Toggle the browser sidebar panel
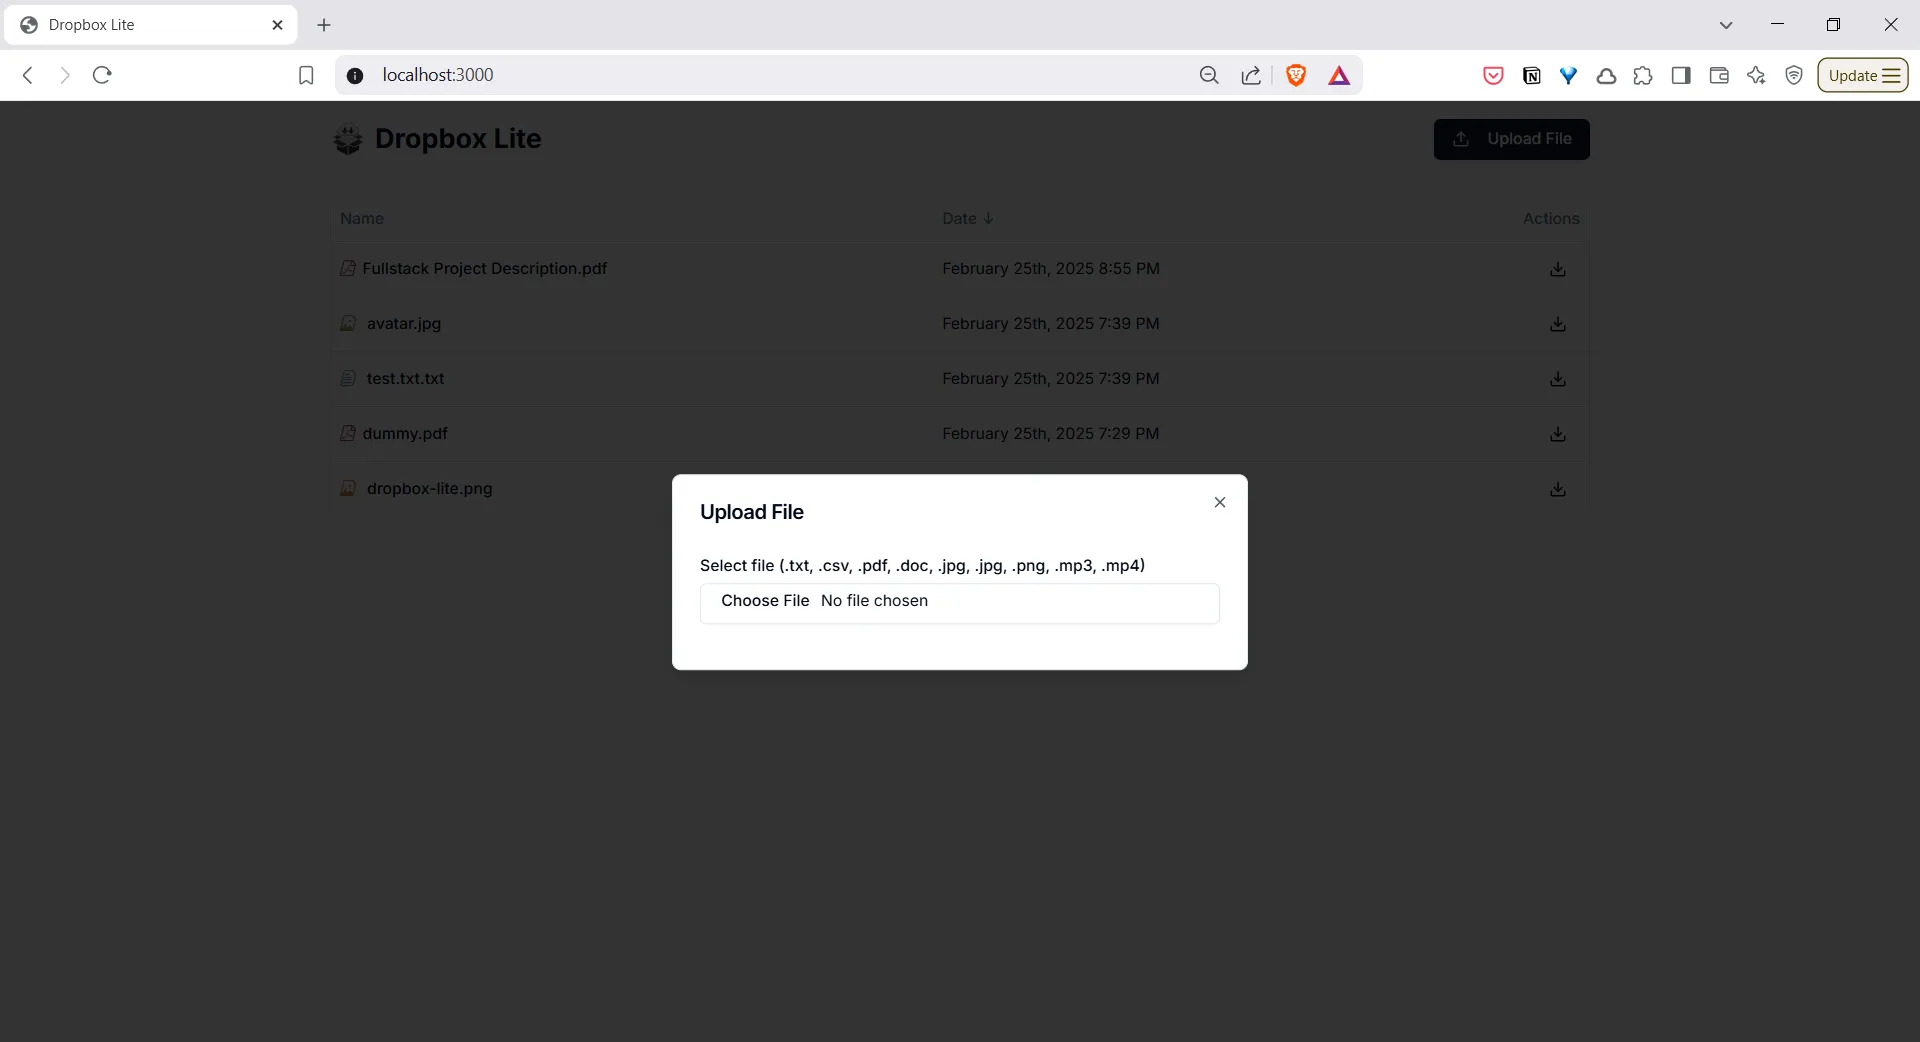Screen dimensions: 1920x1042 coord(1681,75)
